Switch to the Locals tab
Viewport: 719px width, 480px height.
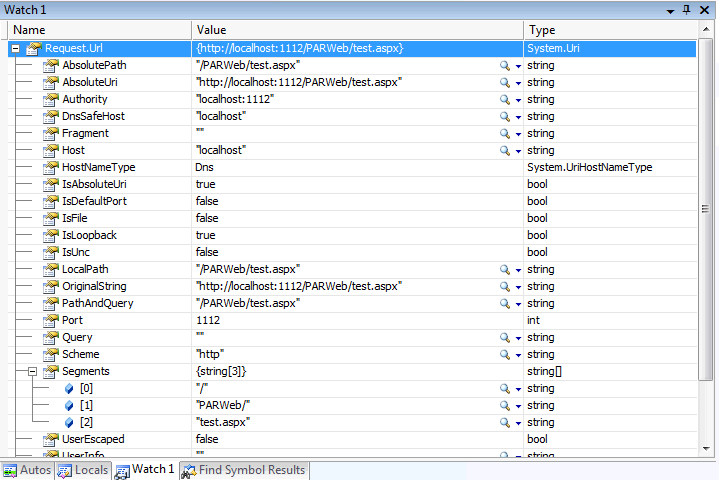click(83, 470)
